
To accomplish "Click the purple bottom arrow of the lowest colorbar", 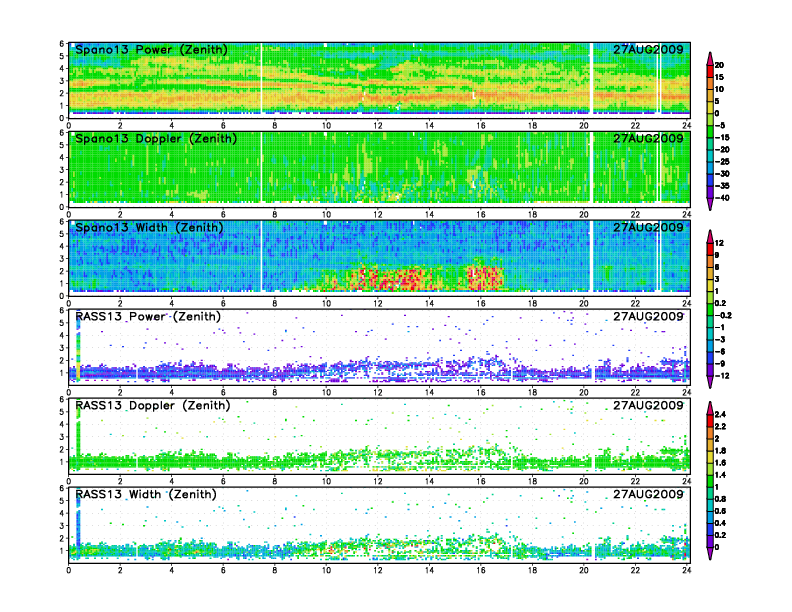I will (x=710, y=551).
